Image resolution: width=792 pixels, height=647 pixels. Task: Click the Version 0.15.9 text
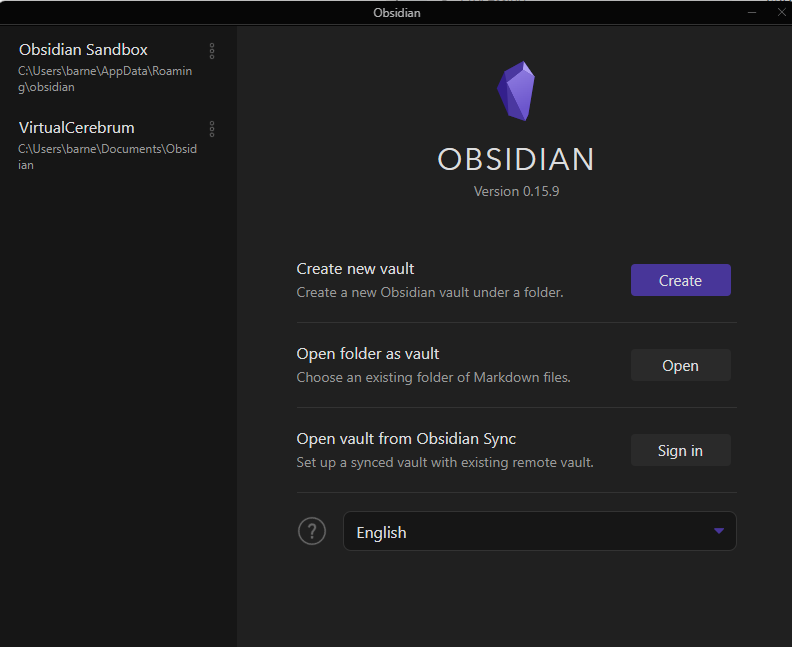click(x=516, y=191)
